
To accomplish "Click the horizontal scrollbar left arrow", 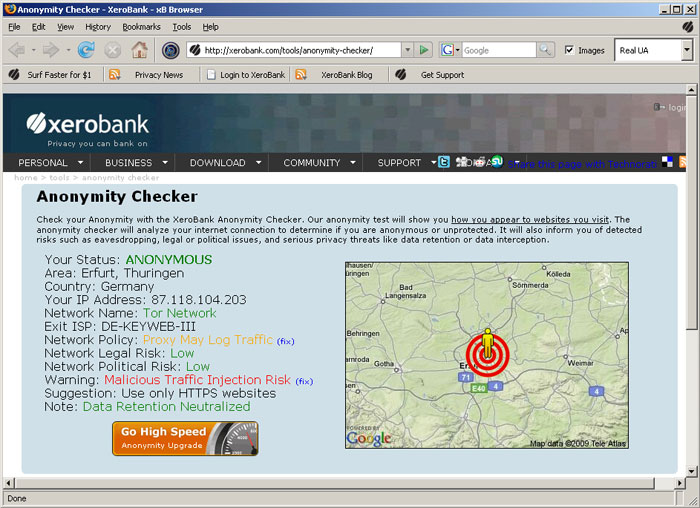I will 8,483.
